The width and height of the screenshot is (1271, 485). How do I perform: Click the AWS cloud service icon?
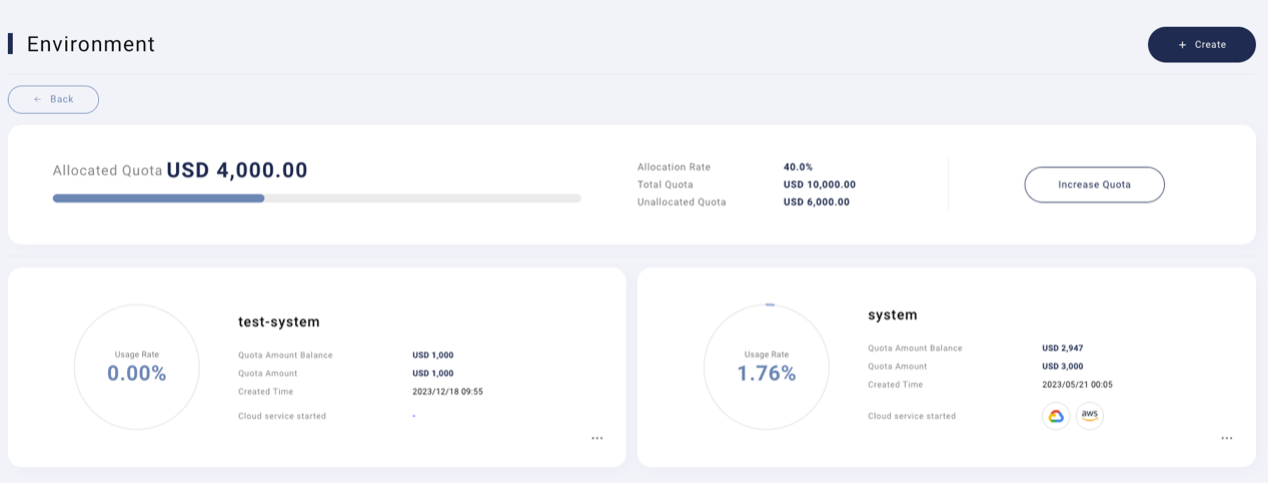click(1090, 416)
